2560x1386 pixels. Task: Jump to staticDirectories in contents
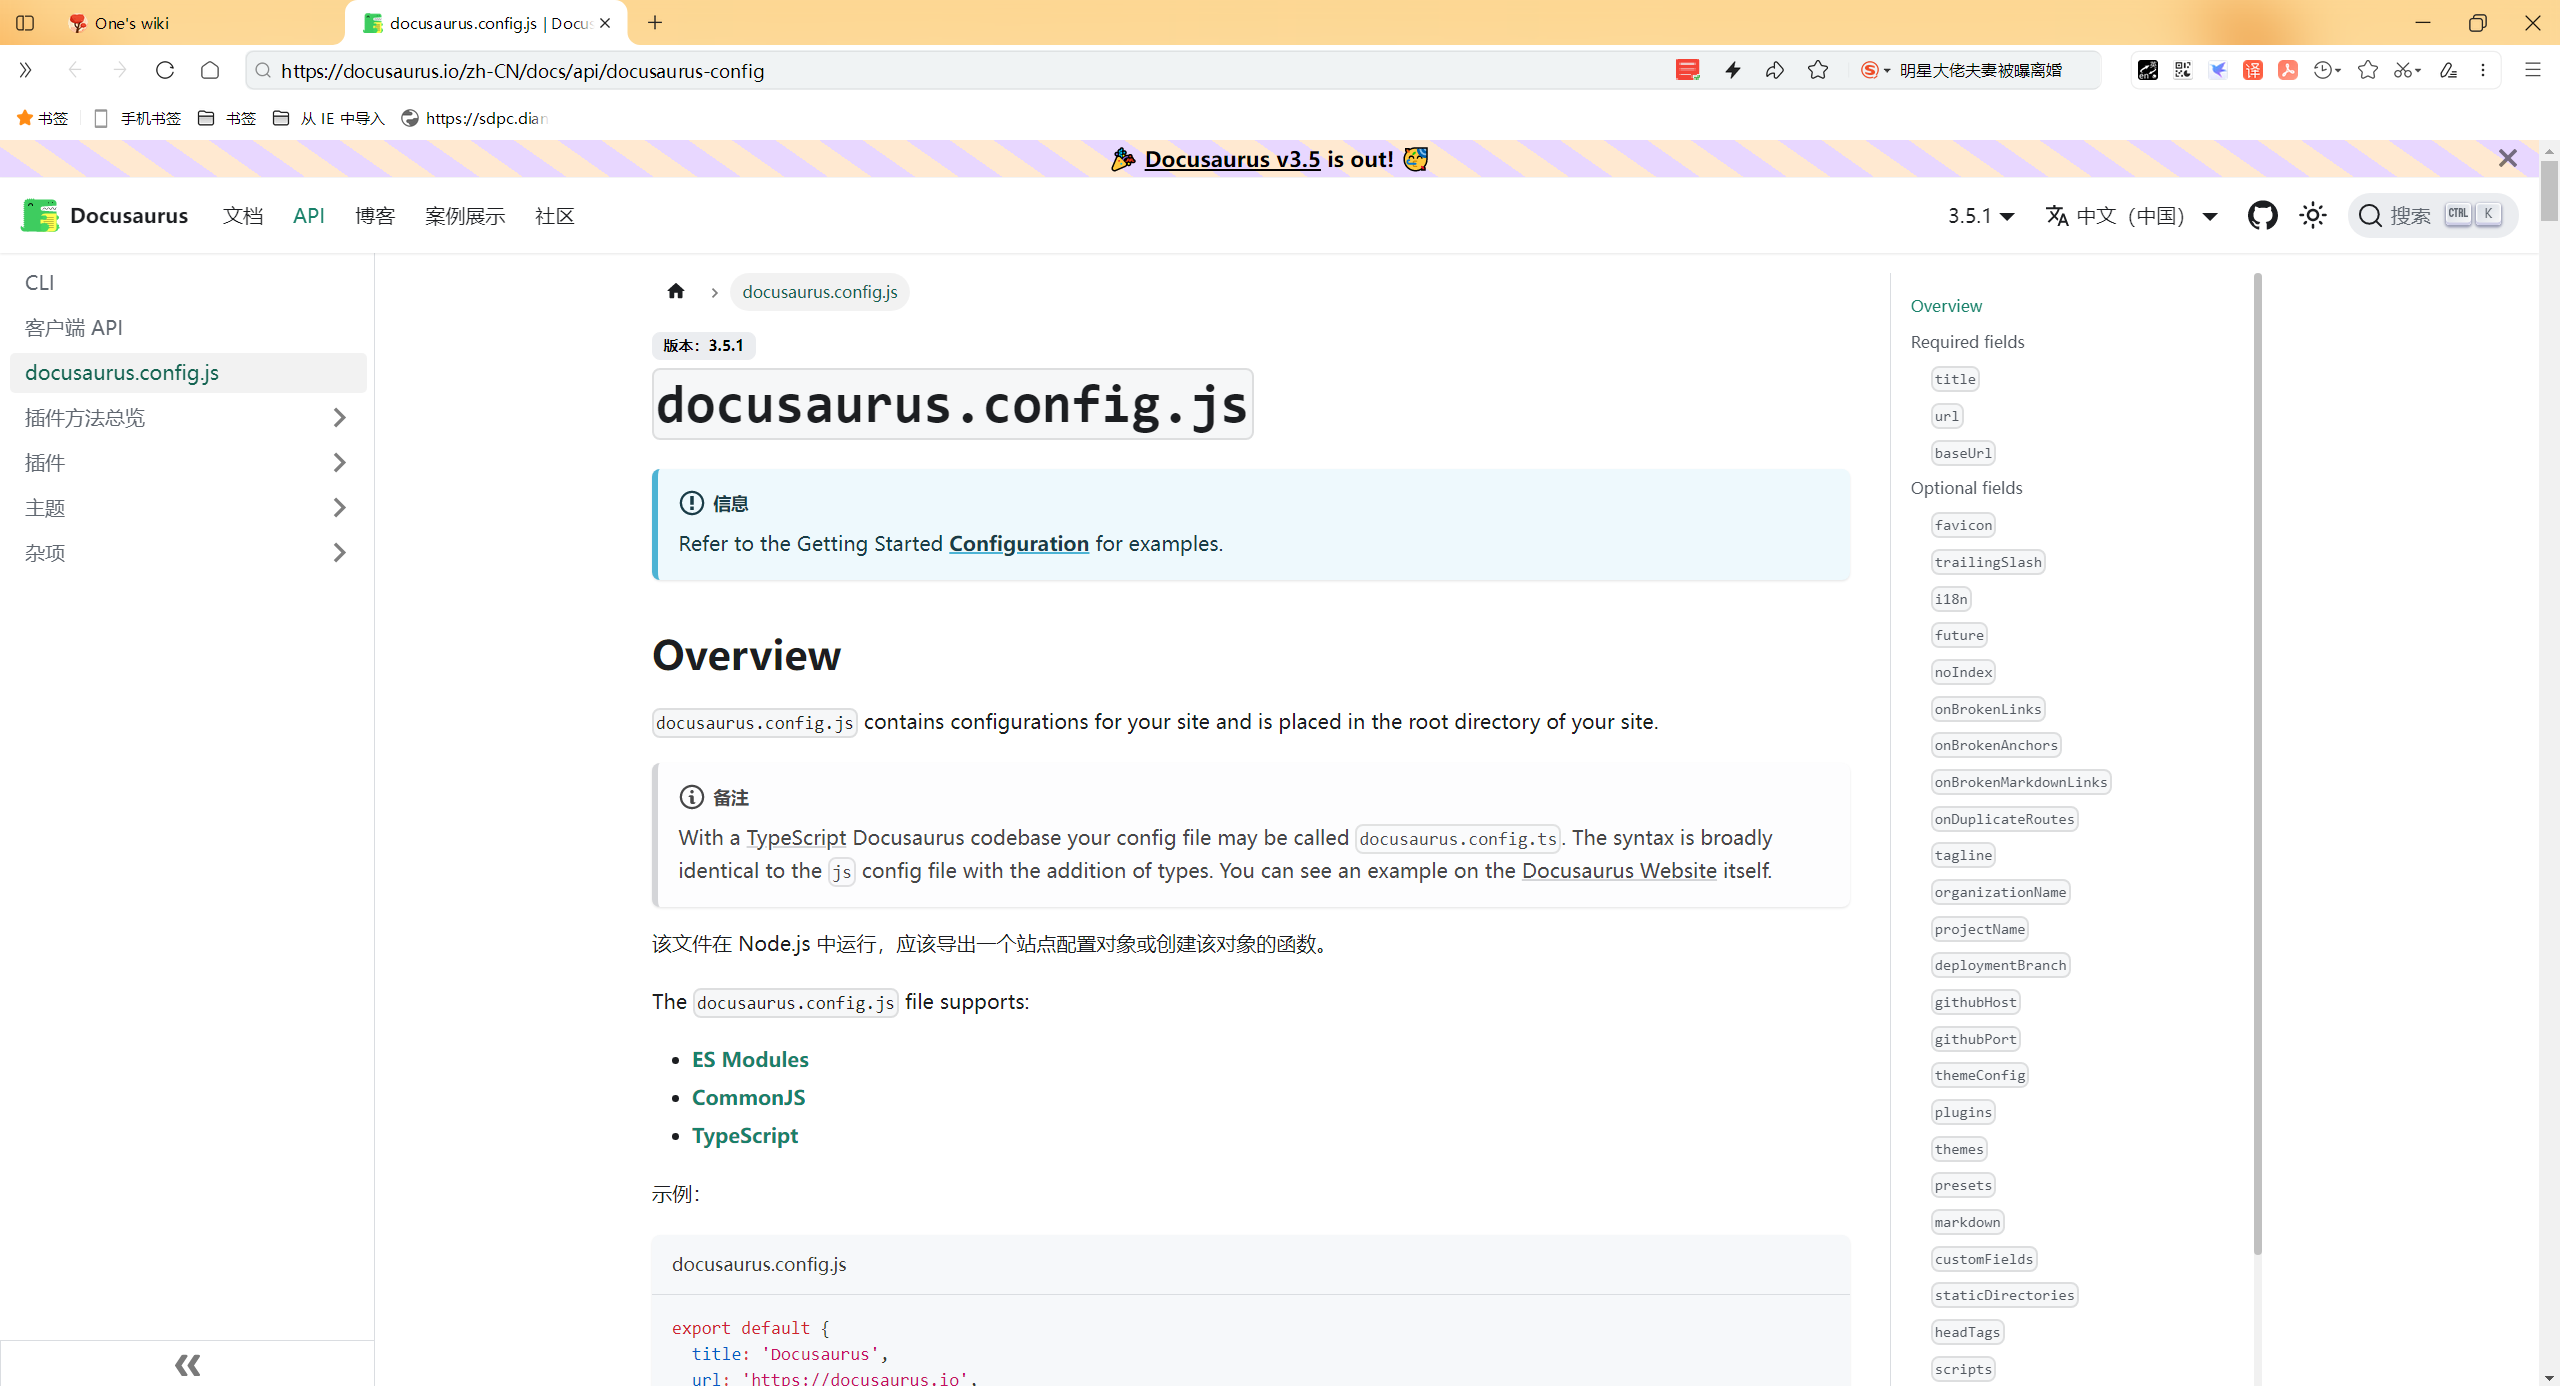(2004, 1295)
